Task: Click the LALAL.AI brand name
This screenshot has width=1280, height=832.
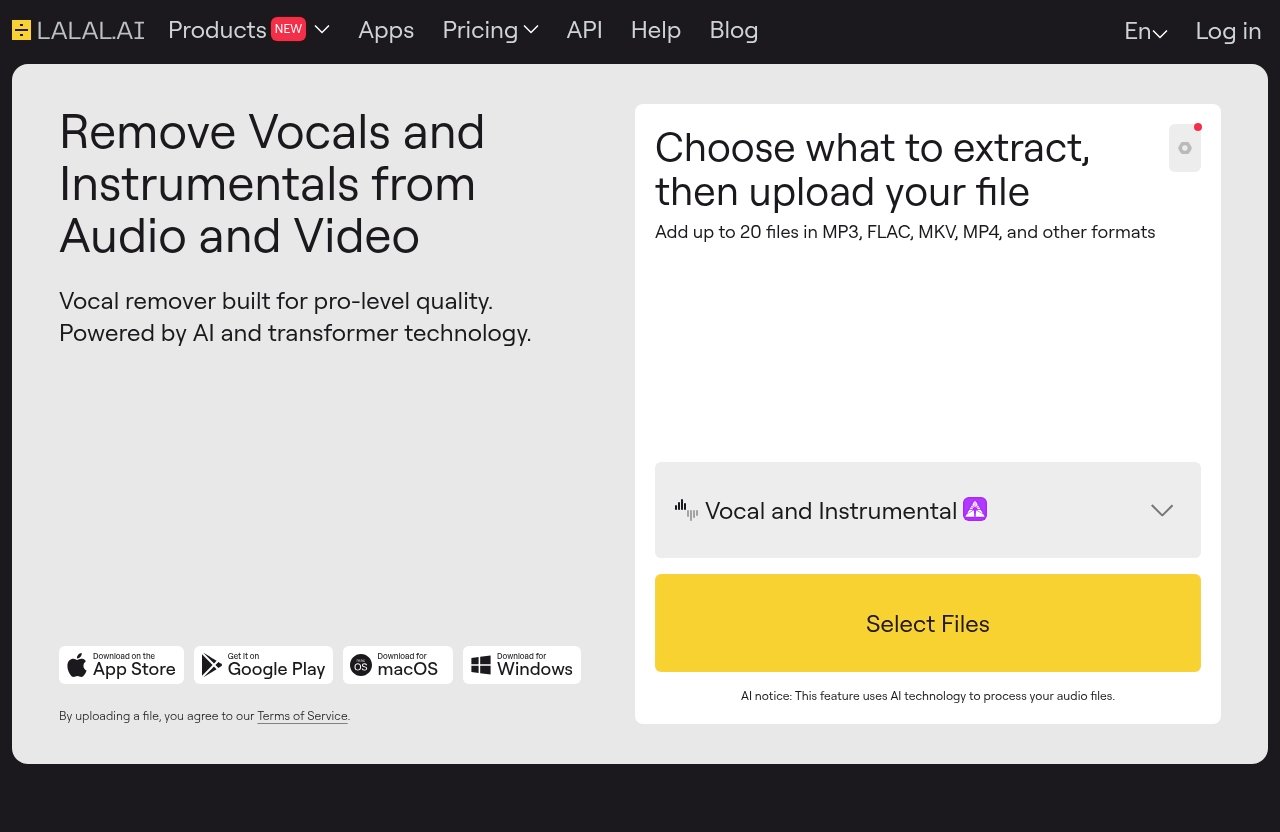Action: click(90, 30)
